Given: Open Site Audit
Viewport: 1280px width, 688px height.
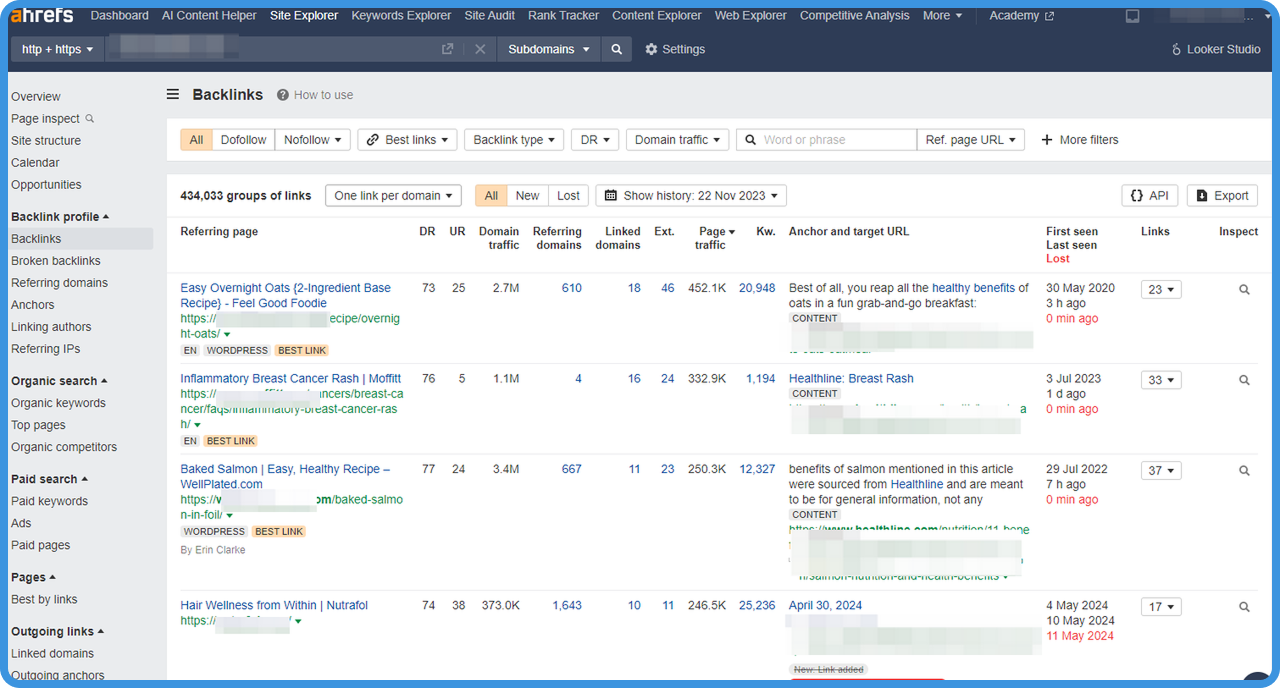Looking at the screenshot, I should 490,16.
